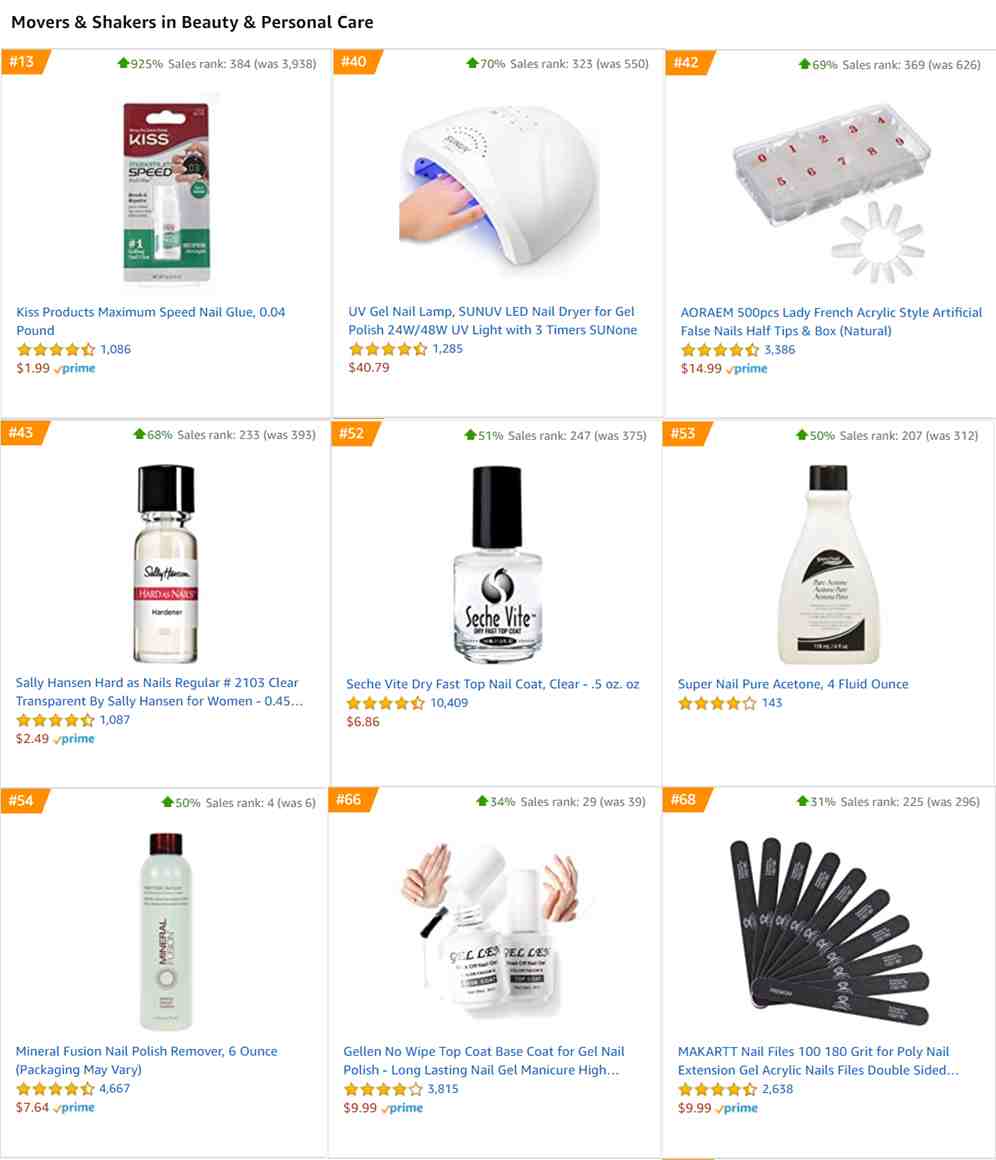Open the Seche Vite top coat bottle image

(497, 564)
